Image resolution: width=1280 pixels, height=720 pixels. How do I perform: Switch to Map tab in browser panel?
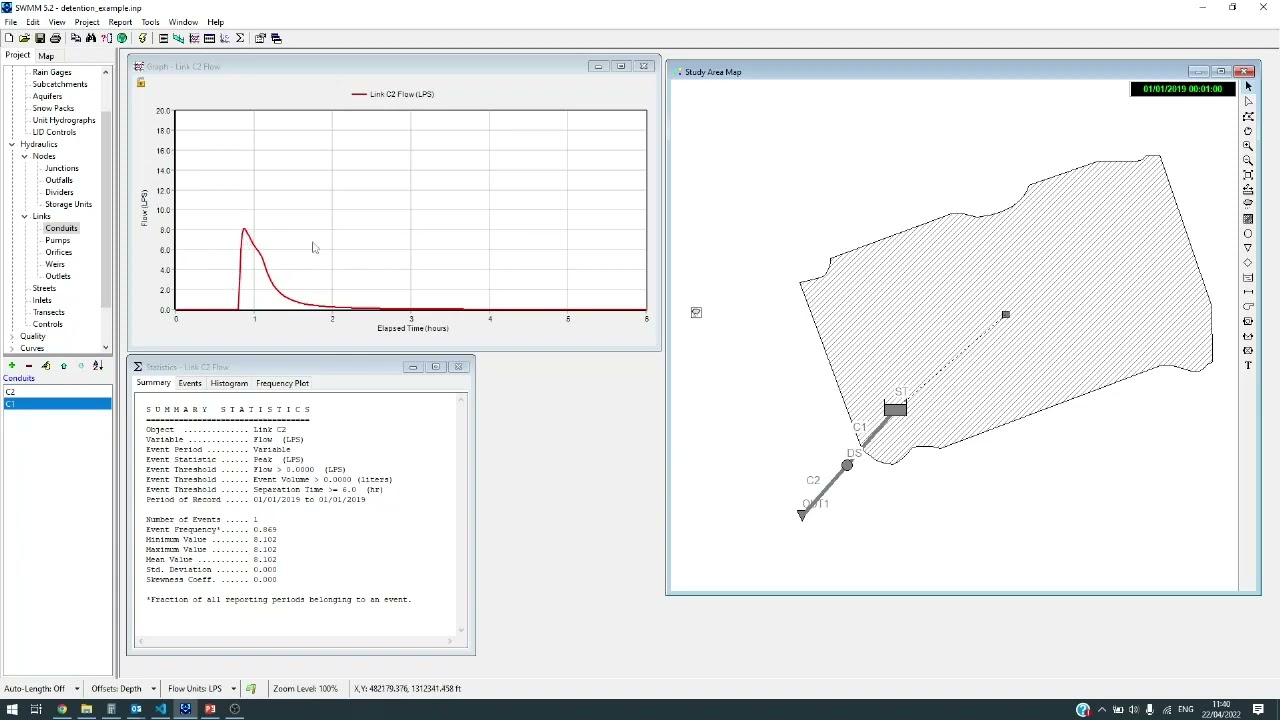click(x=46, y=56)
